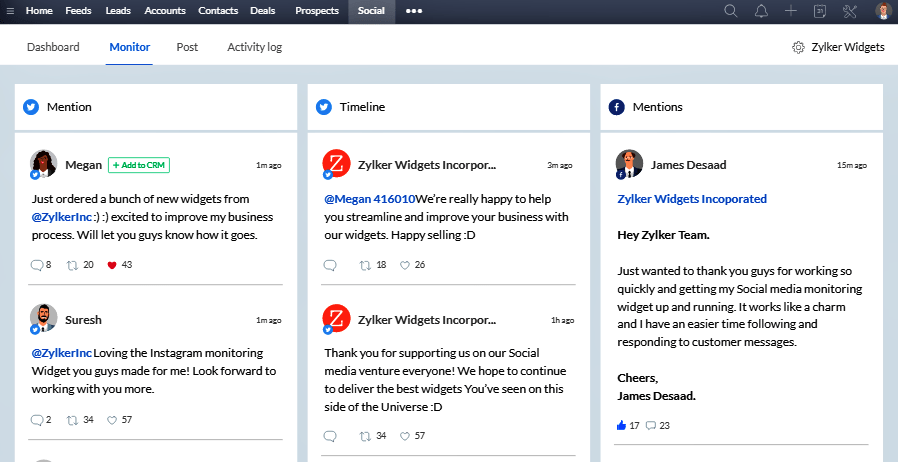Click the '15m ago' timestamp on James's post
The image size is (898, 462).
coord(852,165)
